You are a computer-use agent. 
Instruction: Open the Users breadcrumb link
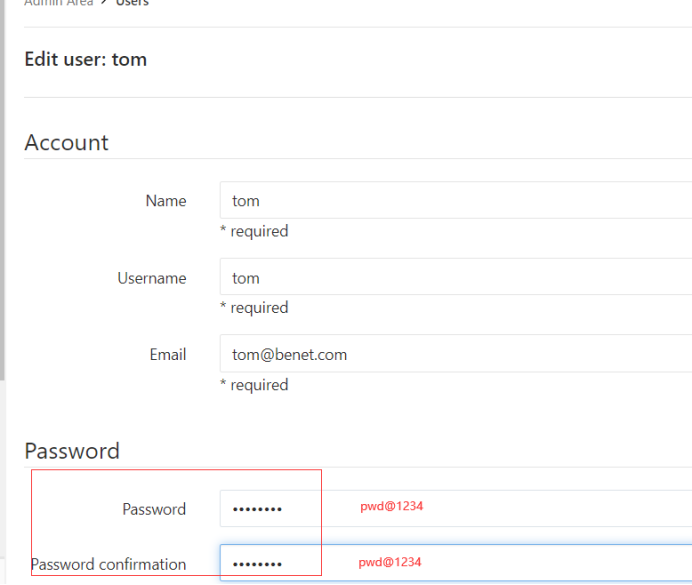pyautogui.click(x=133, y=3)
